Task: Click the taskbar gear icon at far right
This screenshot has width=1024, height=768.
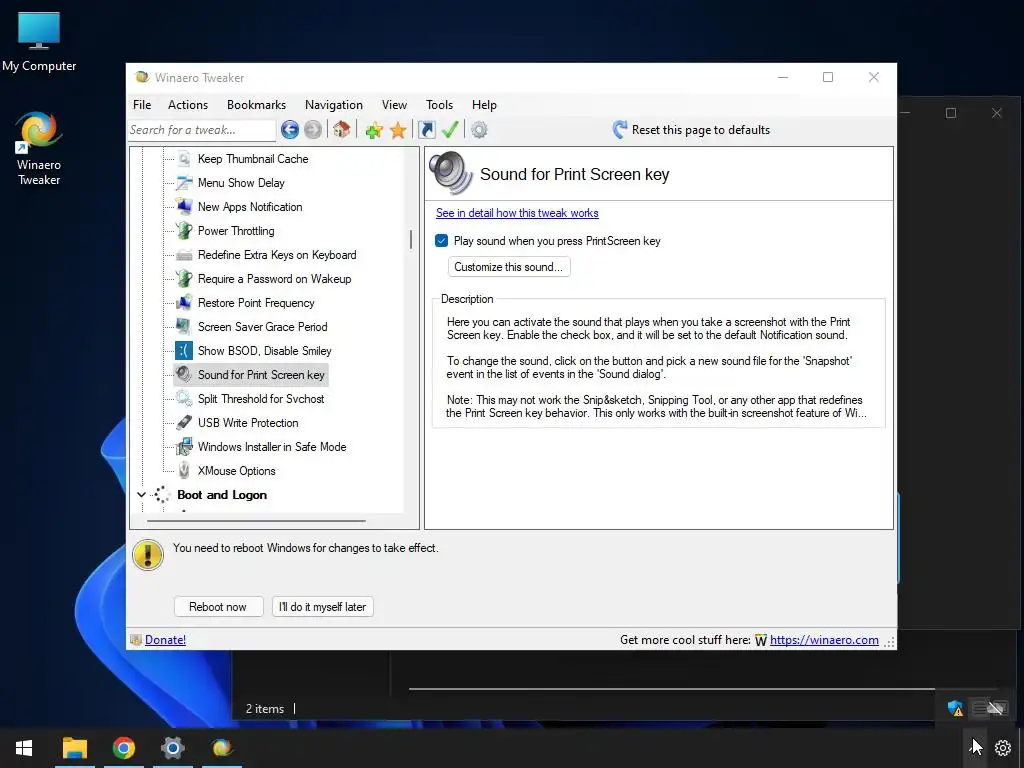Action: point(1002,748)
